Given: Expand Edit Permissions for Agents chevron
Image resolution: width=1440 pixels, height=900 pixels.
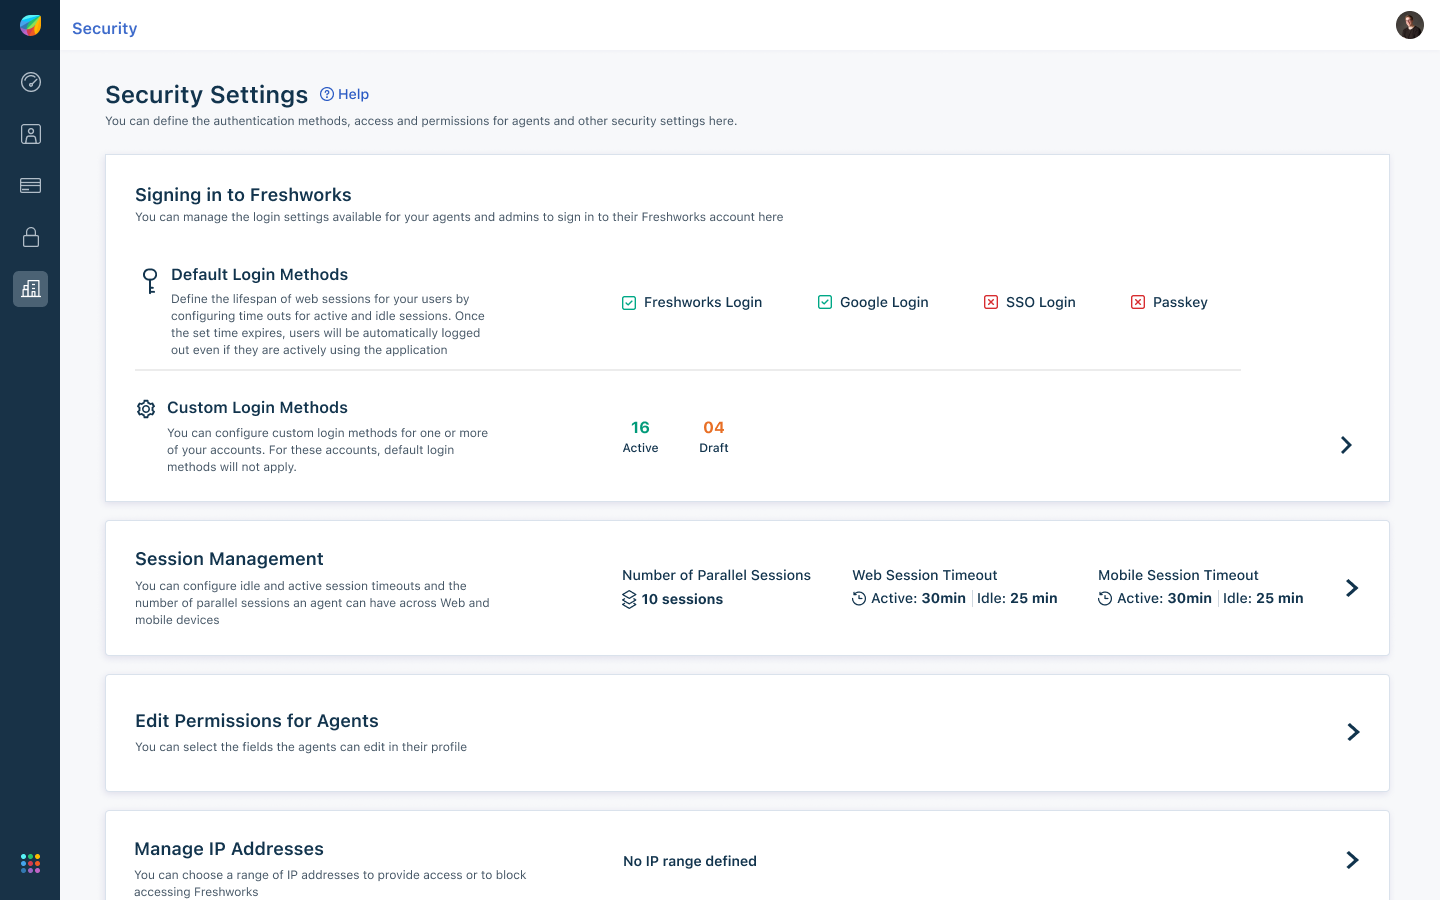Looking at the screenshot, I should [x=1353, y=732].
